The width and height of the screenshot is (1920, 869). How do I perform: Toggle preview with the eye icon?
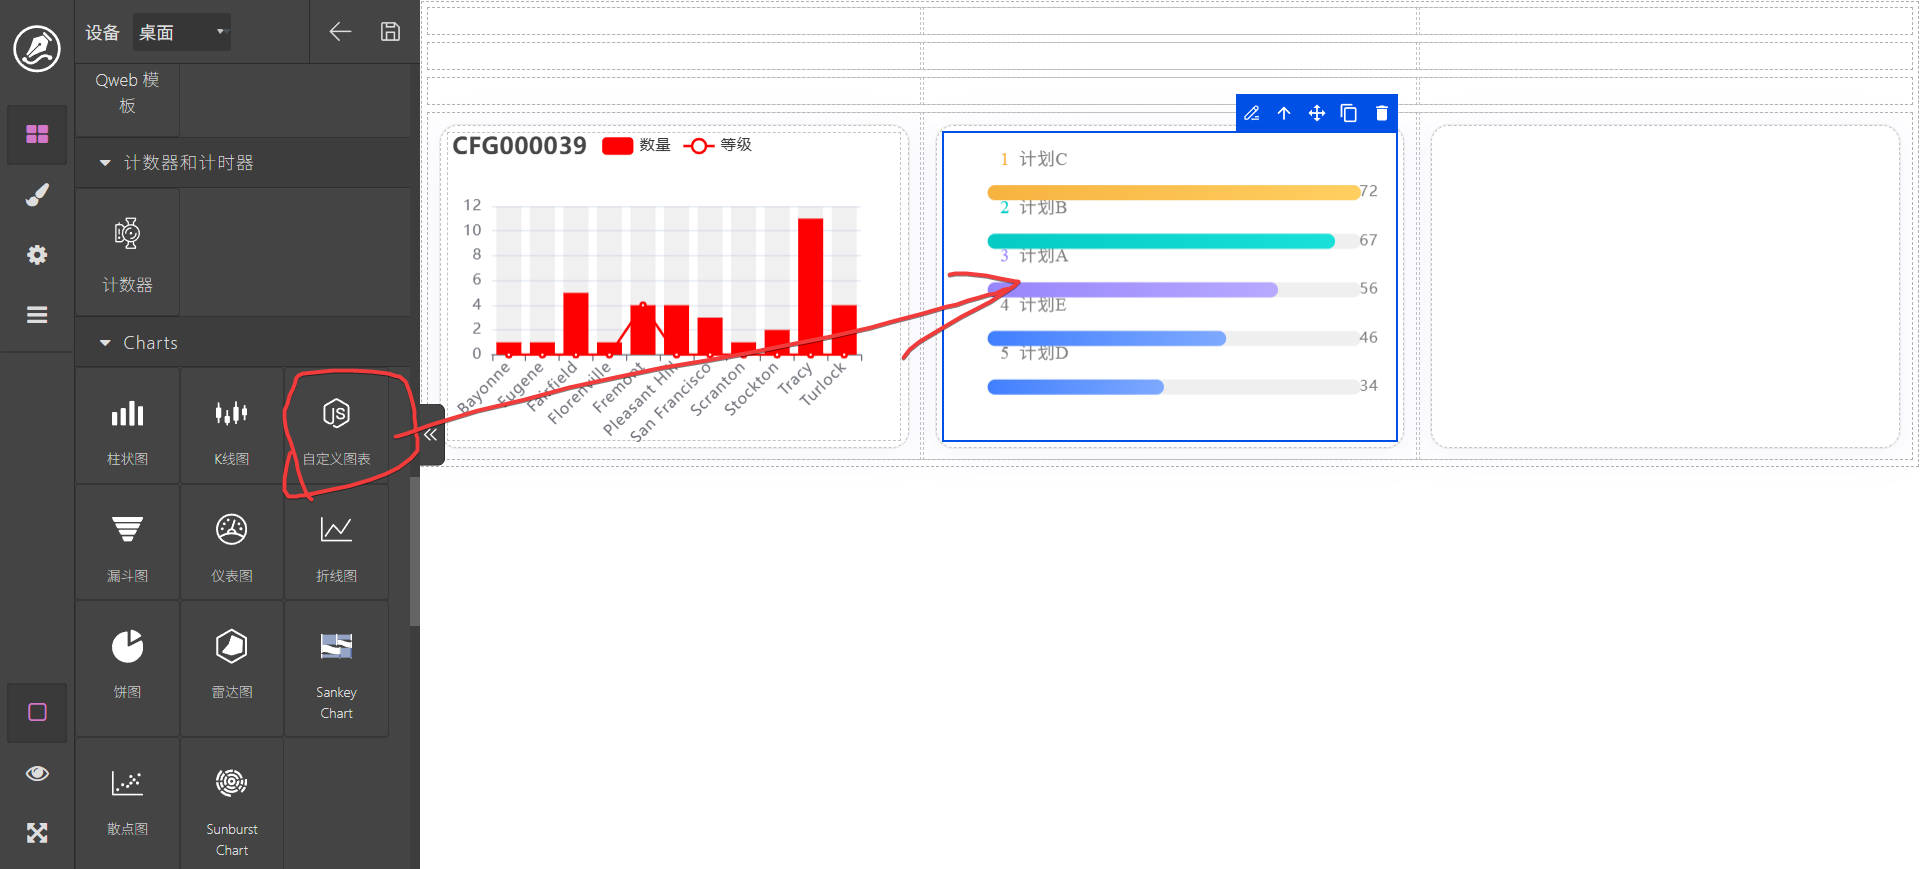click(x=37, y=773)
